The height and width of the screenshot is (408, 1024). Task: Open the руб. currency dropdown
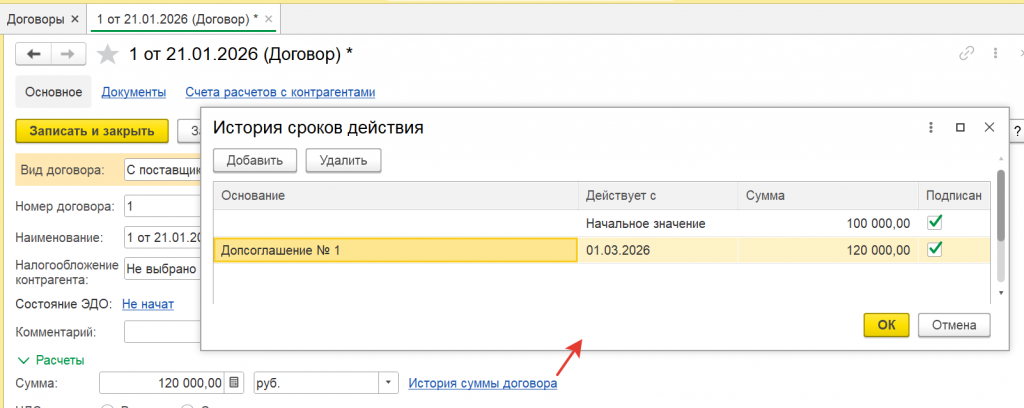point(388,382)
